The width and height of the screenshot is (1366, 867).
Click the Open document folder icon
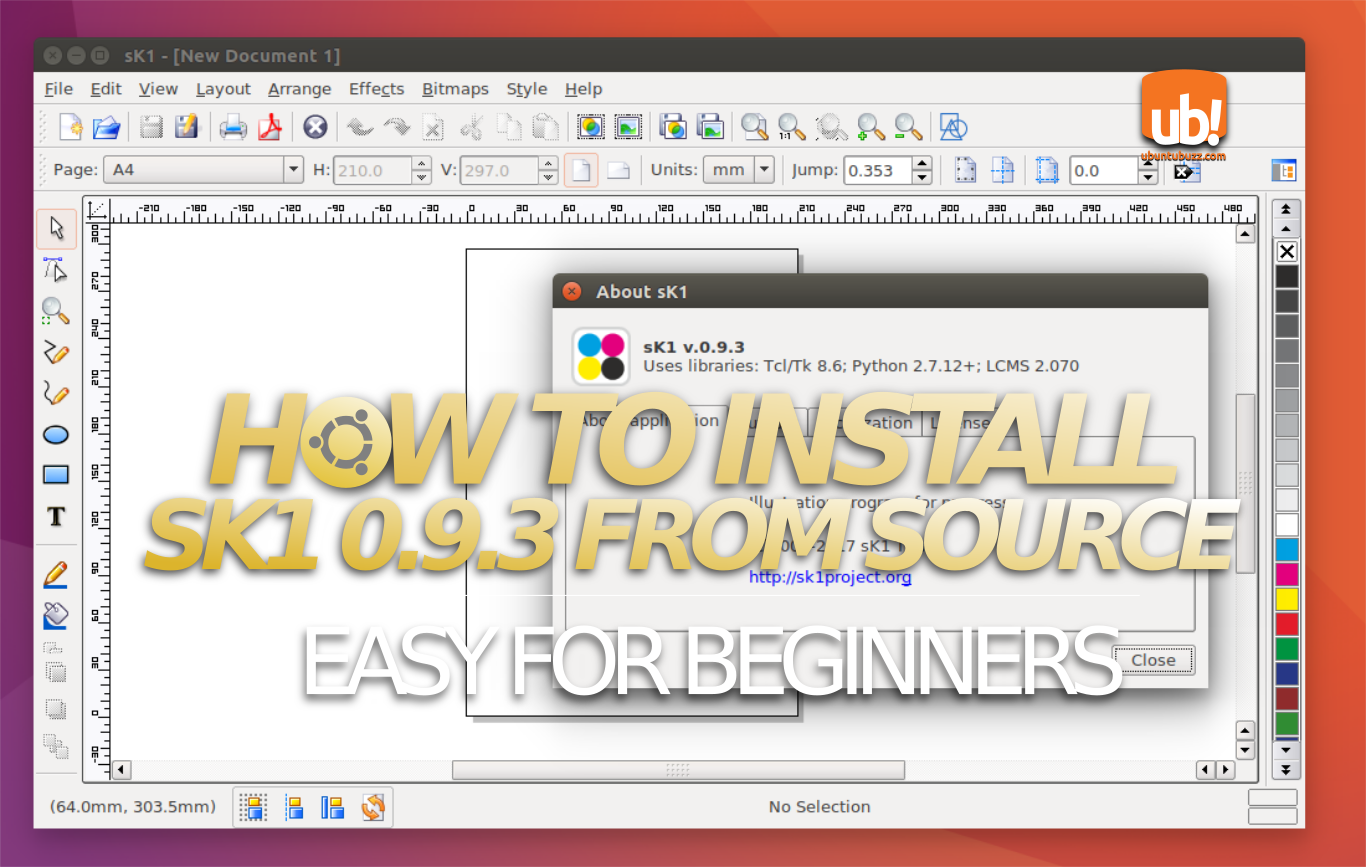point(106,127)
